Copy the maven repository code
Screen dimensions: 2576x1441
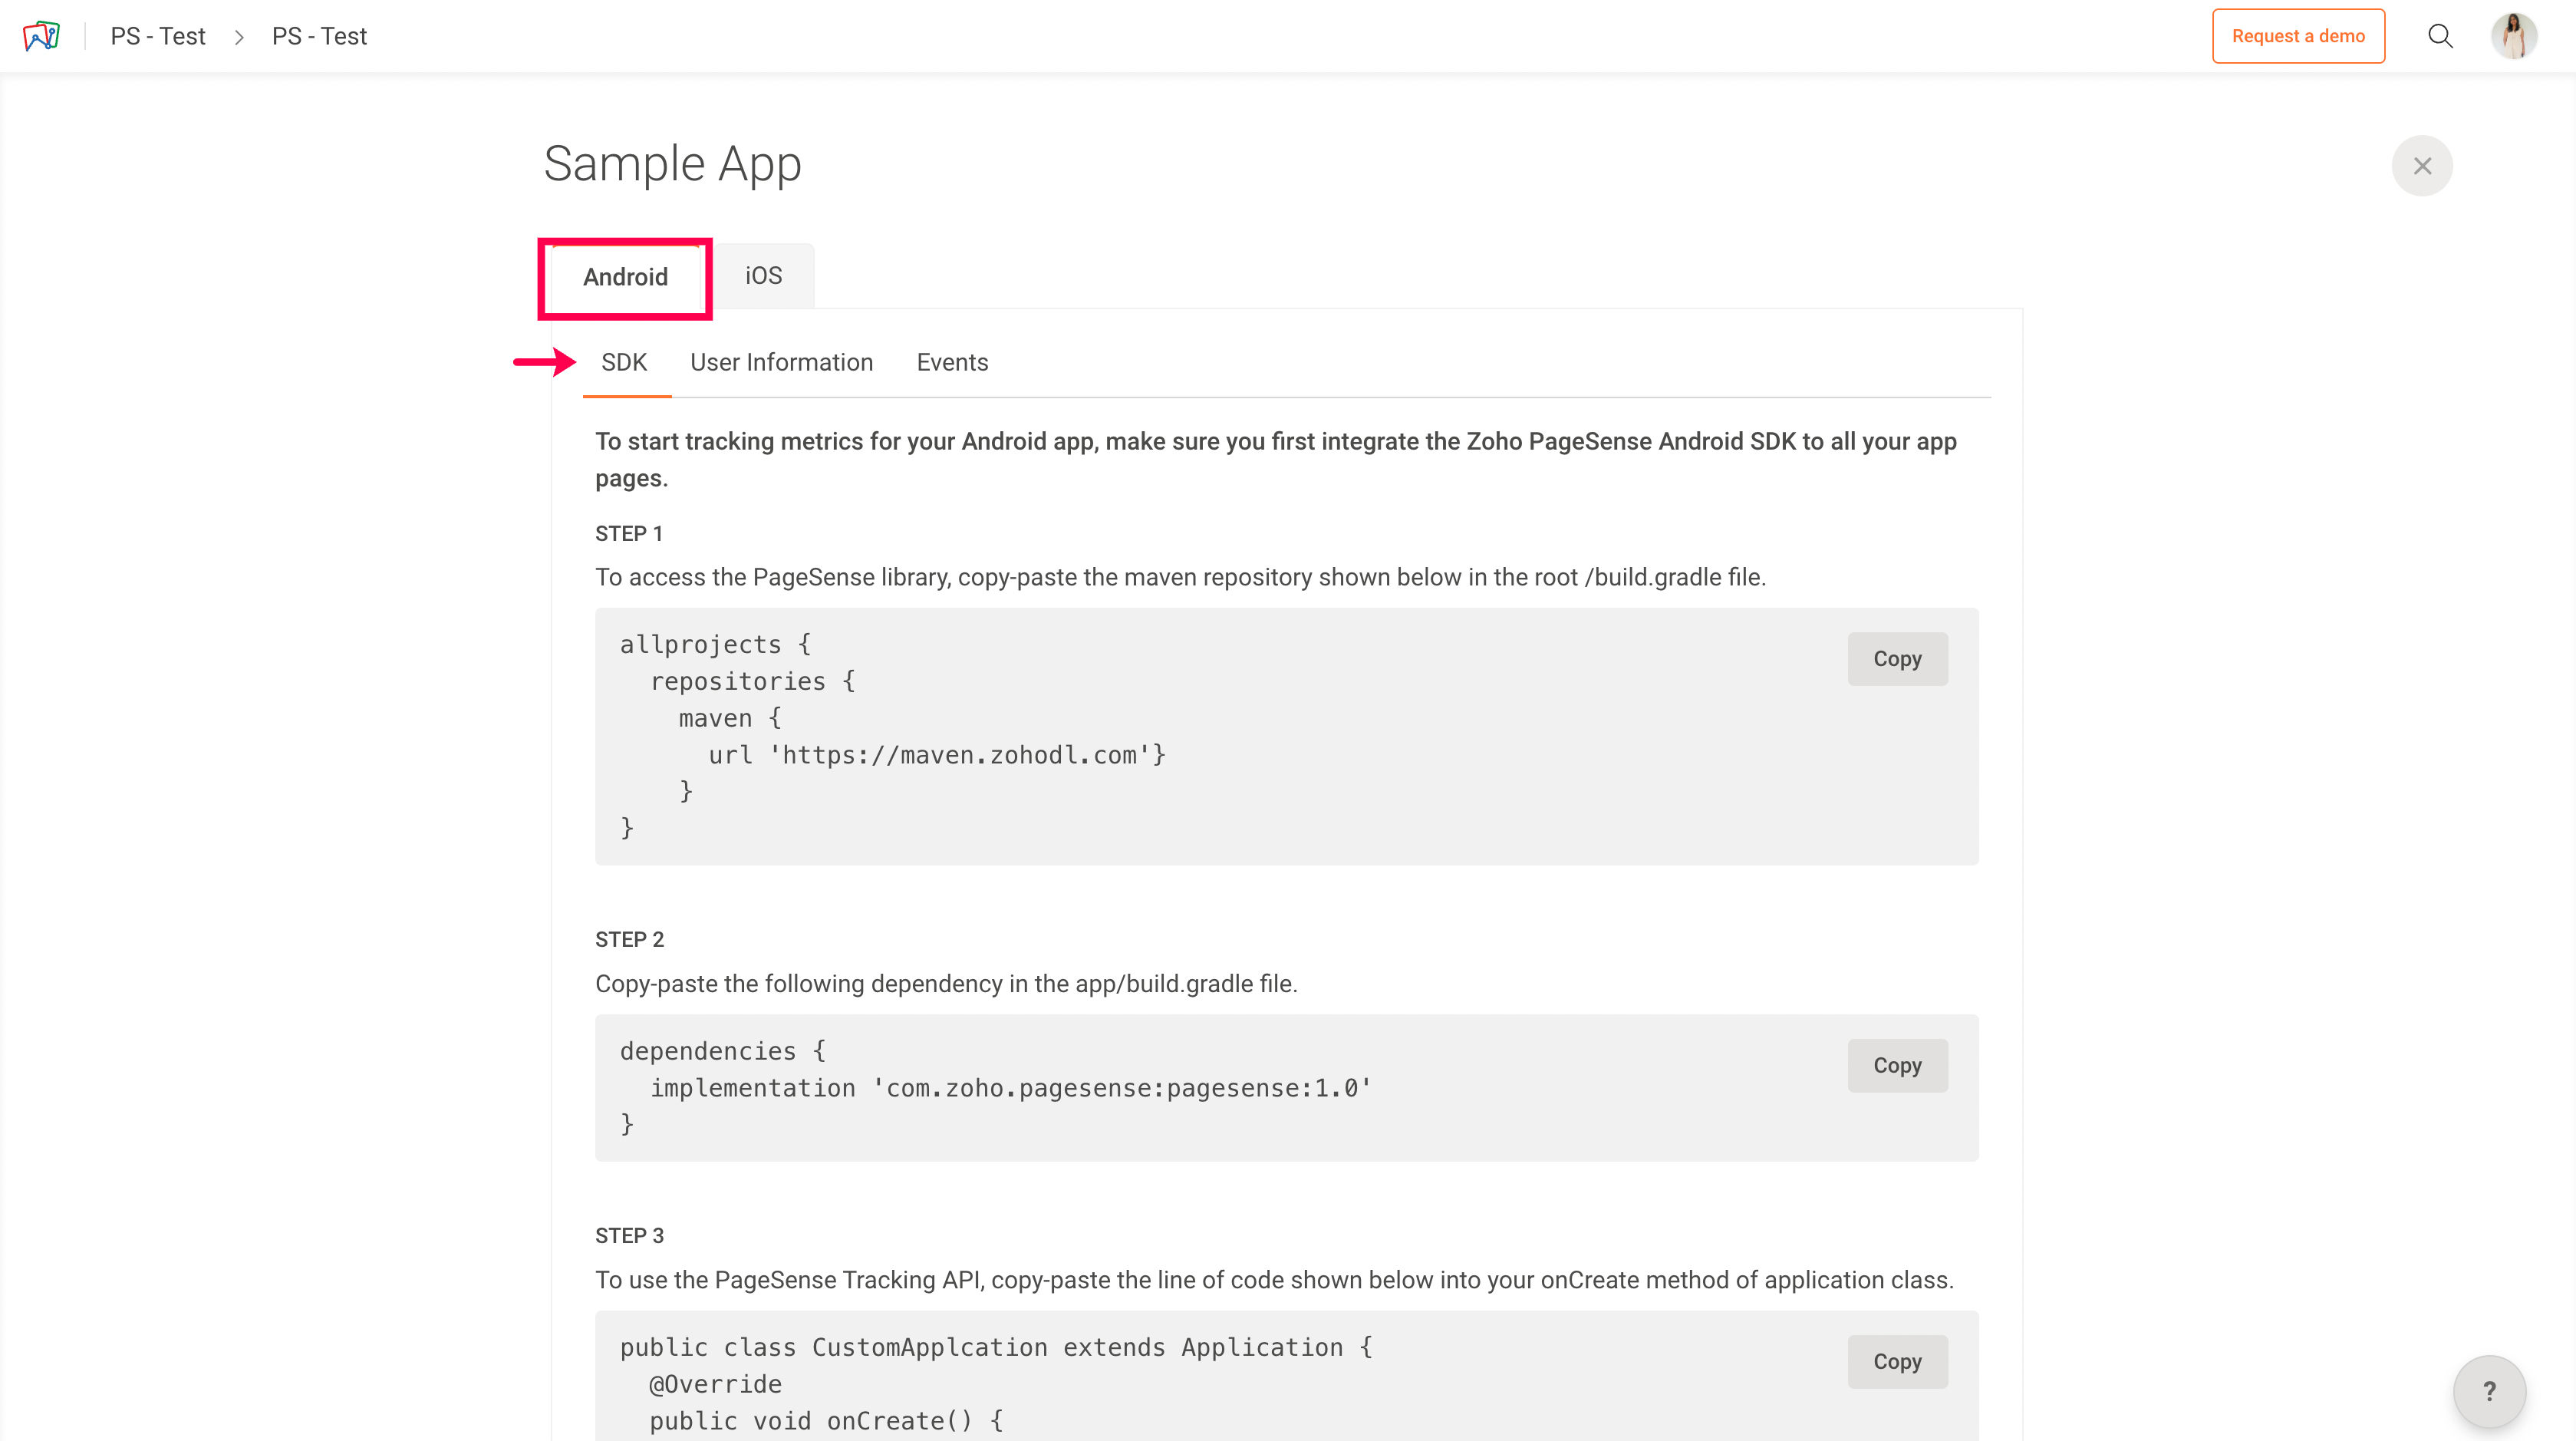[x=1897, y=659]
